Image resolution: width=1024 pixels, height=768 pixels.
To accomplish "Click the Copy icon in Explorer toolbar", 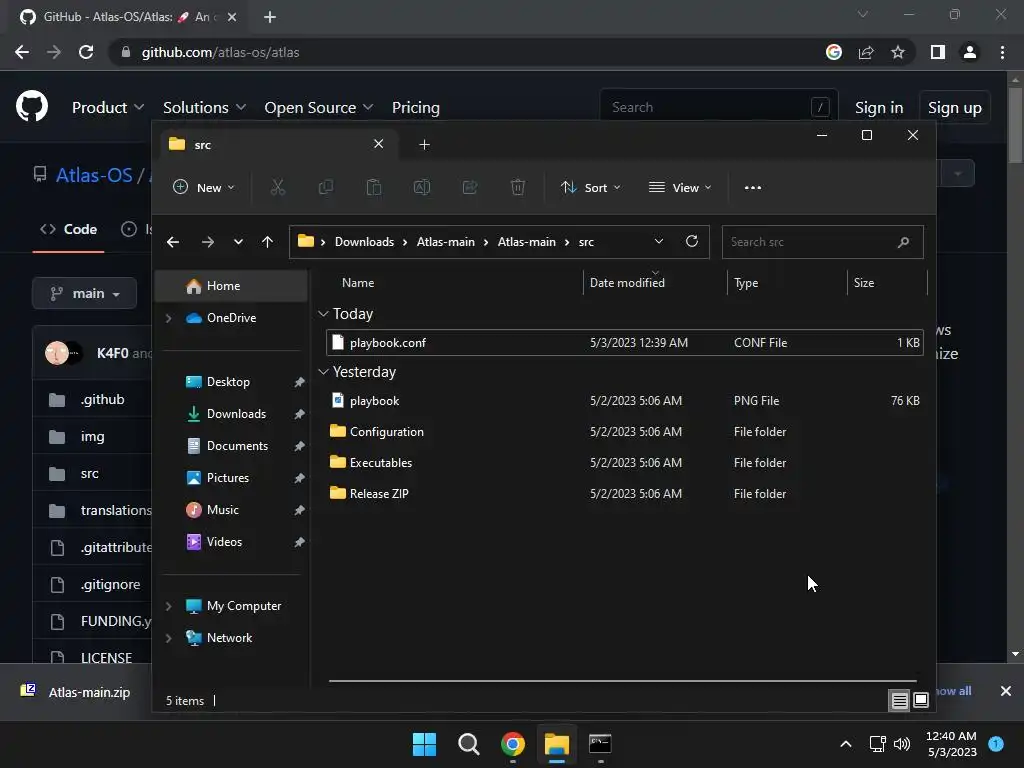I will pos(325,187).
